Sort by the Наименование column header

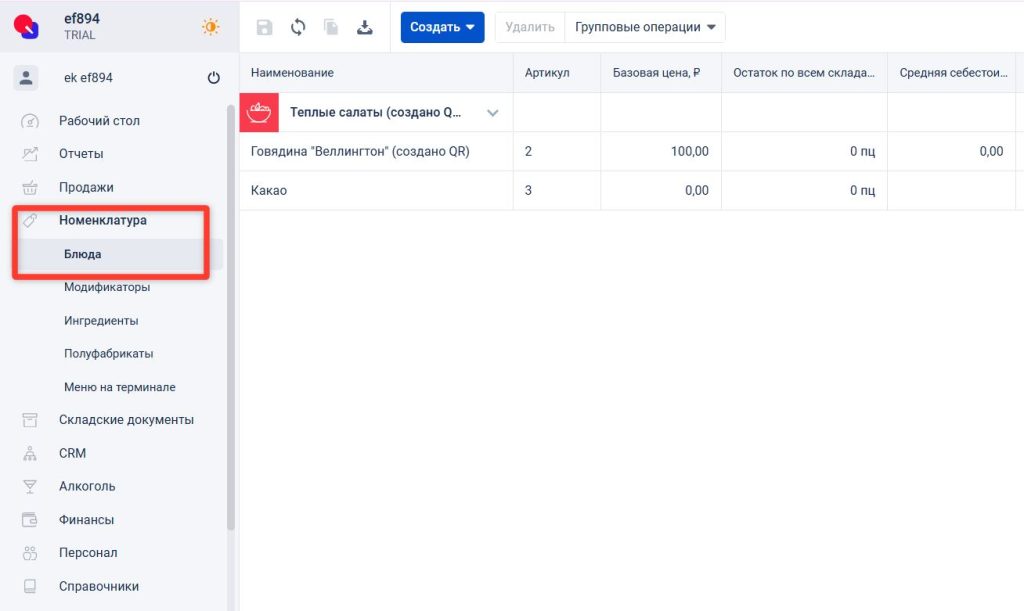pos(292,73)
